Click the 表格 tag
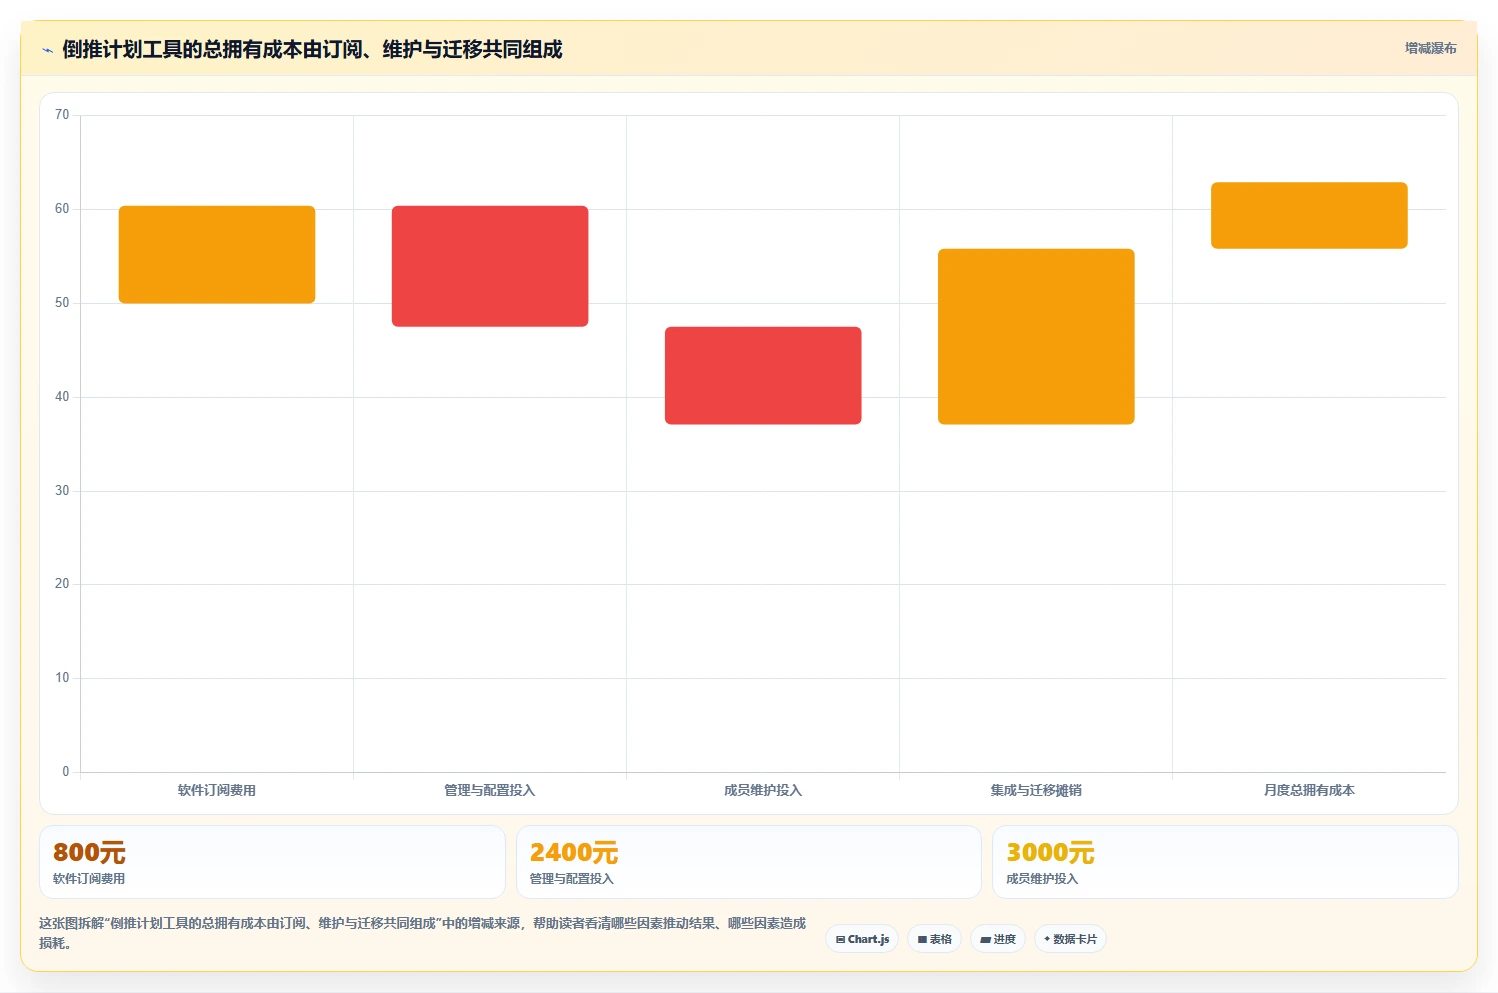 934,939
